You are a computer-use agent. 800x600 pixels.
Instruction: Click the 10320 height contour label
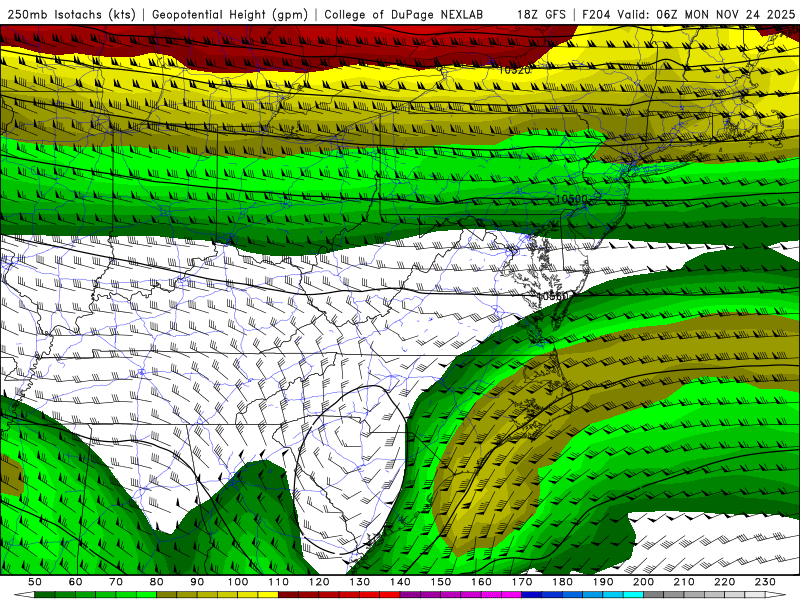point(514,70)
